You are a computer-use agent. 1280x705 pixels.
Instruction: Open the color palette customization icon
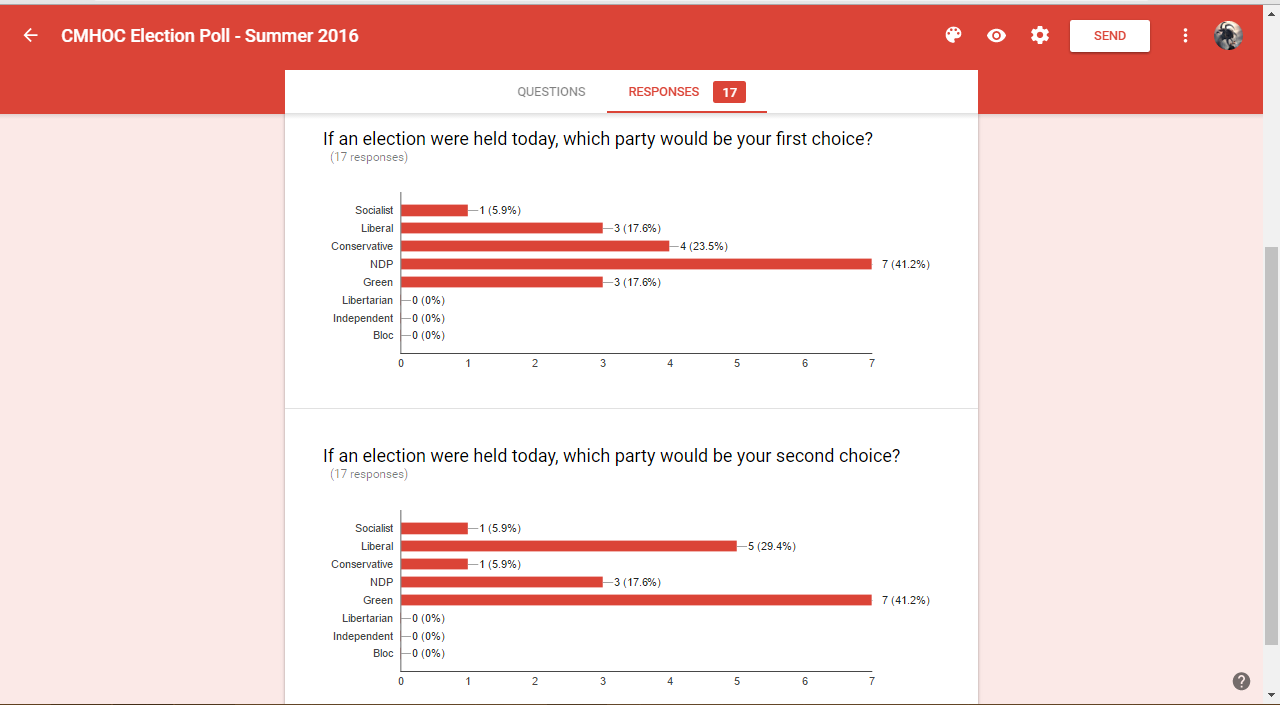click(953, 36)
